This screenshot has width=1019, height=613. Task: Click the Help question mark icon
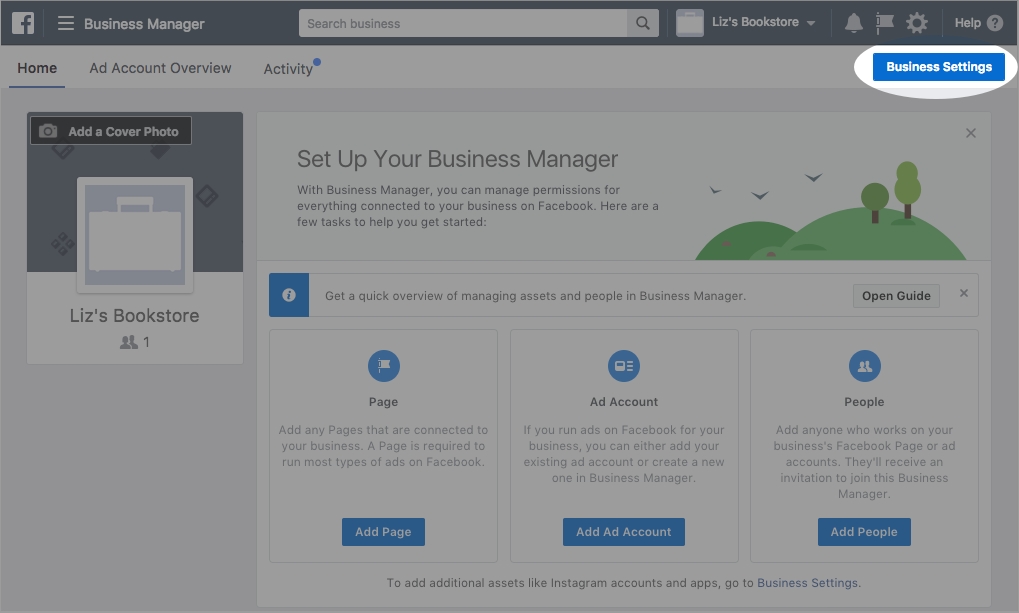994,23
